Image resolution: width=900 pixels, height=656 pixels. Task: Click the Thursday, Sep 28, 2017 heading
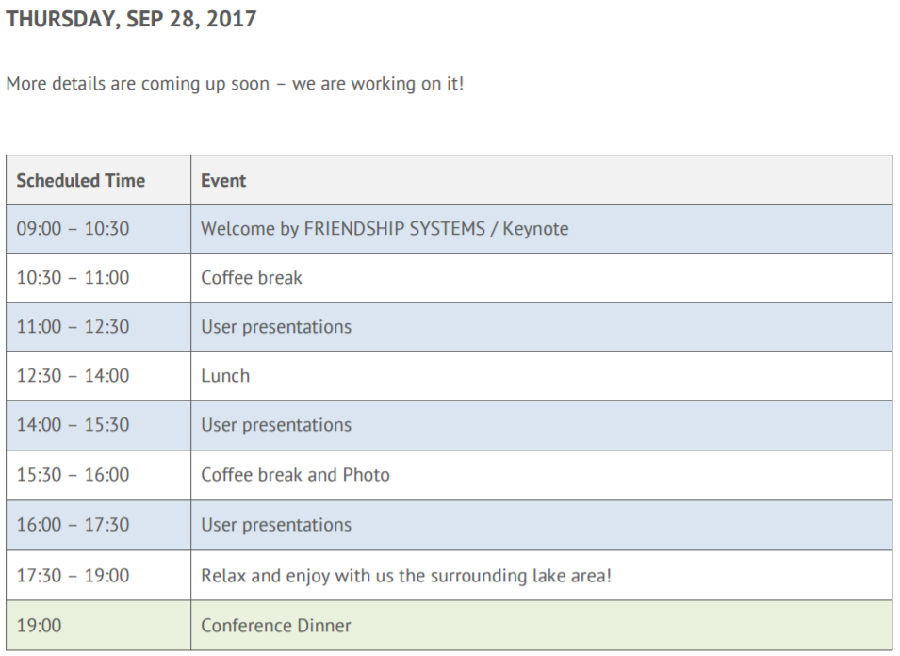click(x=131, y=19)
